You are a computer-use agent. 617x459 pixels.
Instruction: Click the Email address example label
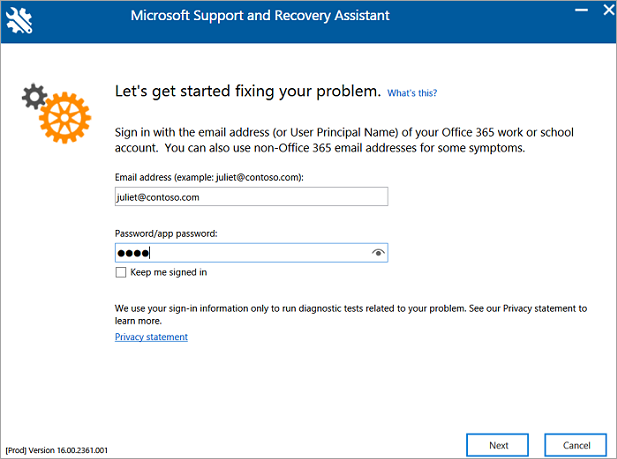(209, 178)
